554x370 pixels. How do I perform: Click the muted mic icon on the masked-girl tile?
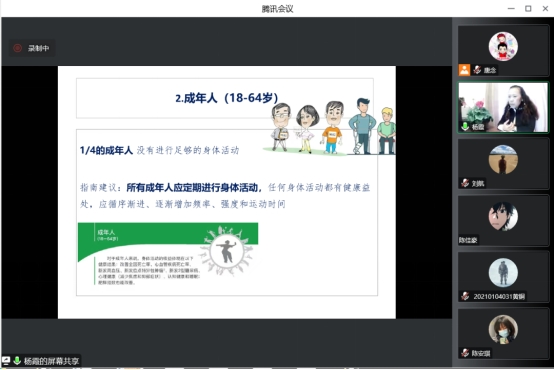(465, 353)
